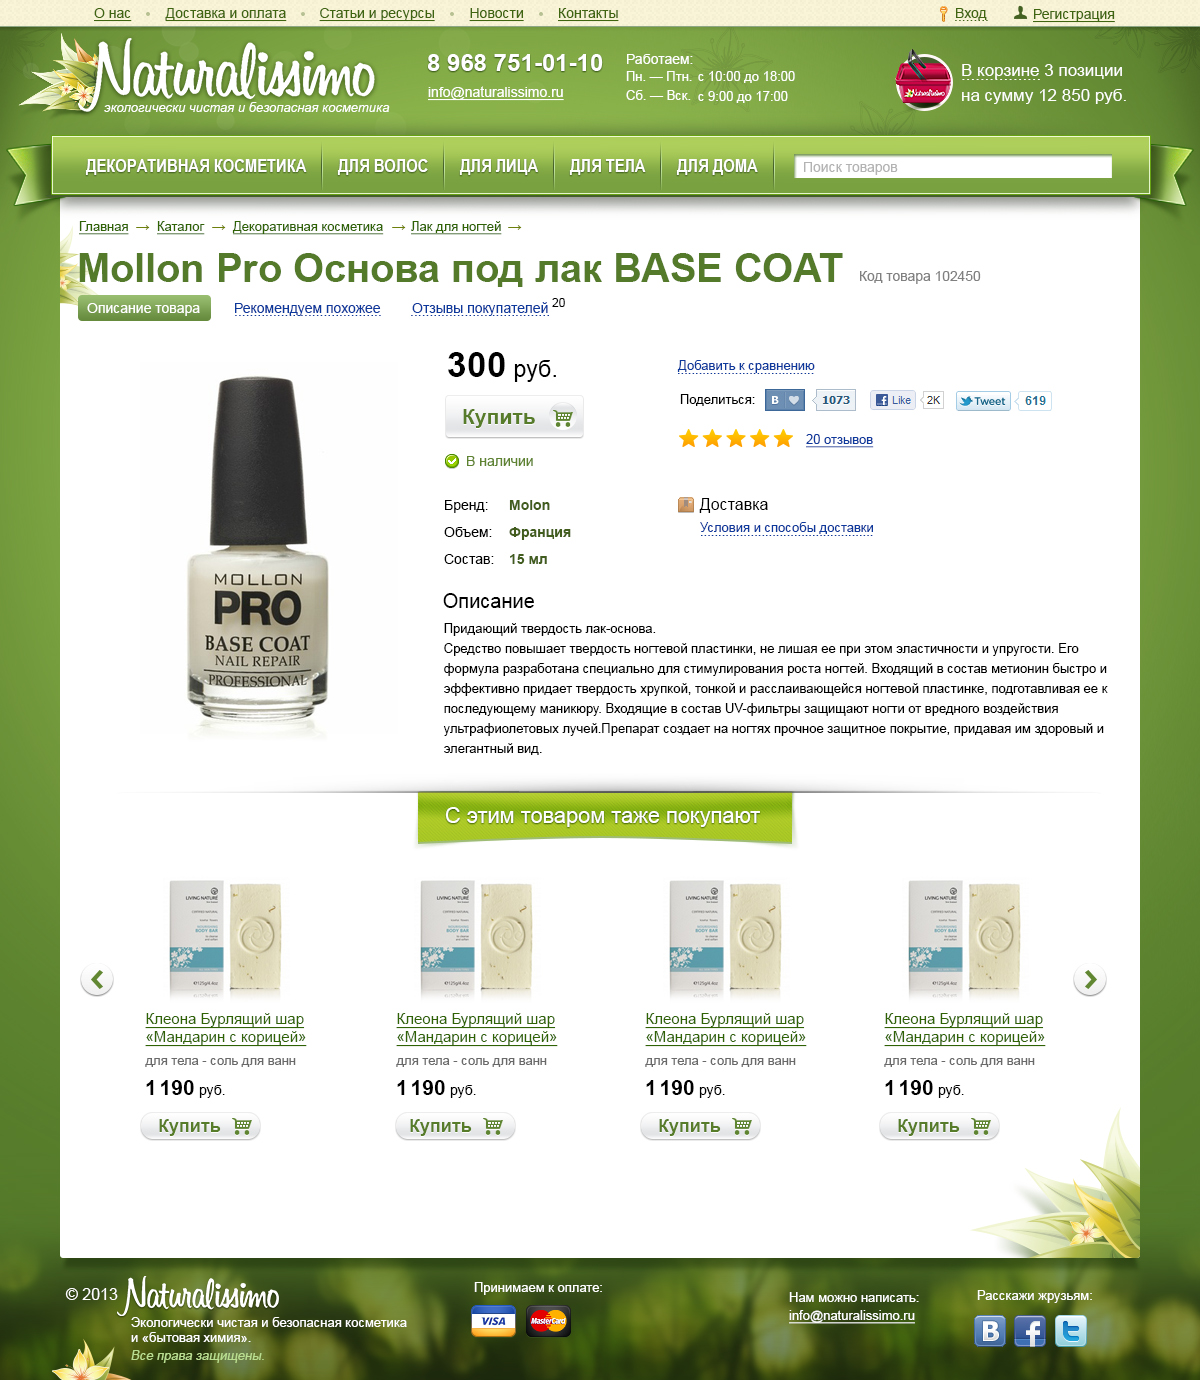Click the Поиск товаров search field
Image resolution: width=1200 pixels, height=1380 pixels.
point(953,167)
